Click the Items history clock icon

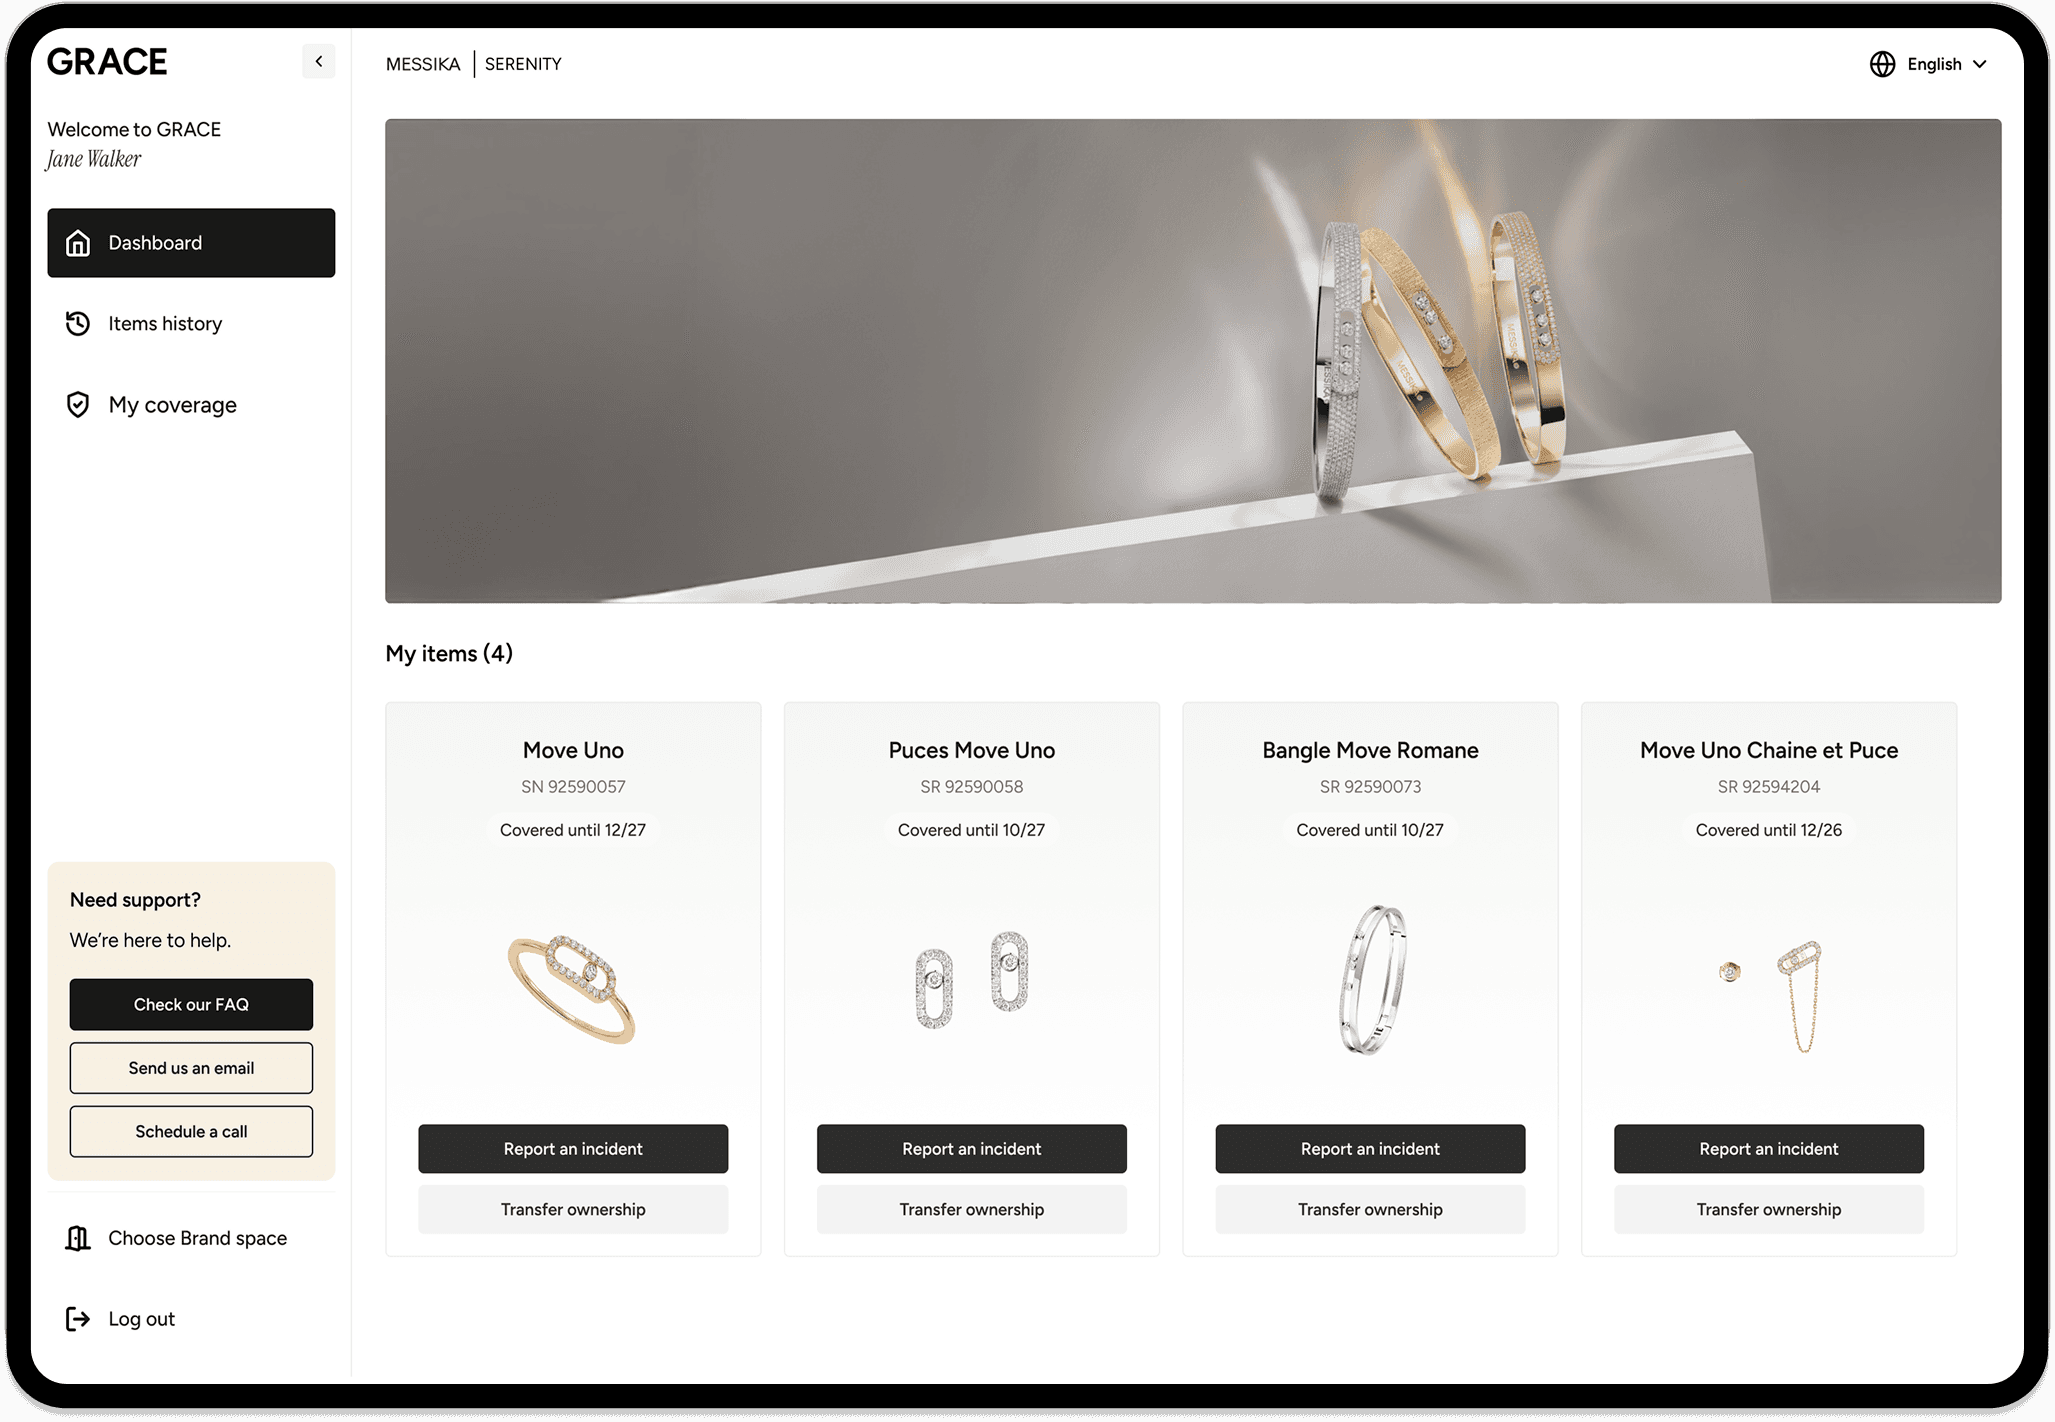pyautogui.click(x=78, y=324)
